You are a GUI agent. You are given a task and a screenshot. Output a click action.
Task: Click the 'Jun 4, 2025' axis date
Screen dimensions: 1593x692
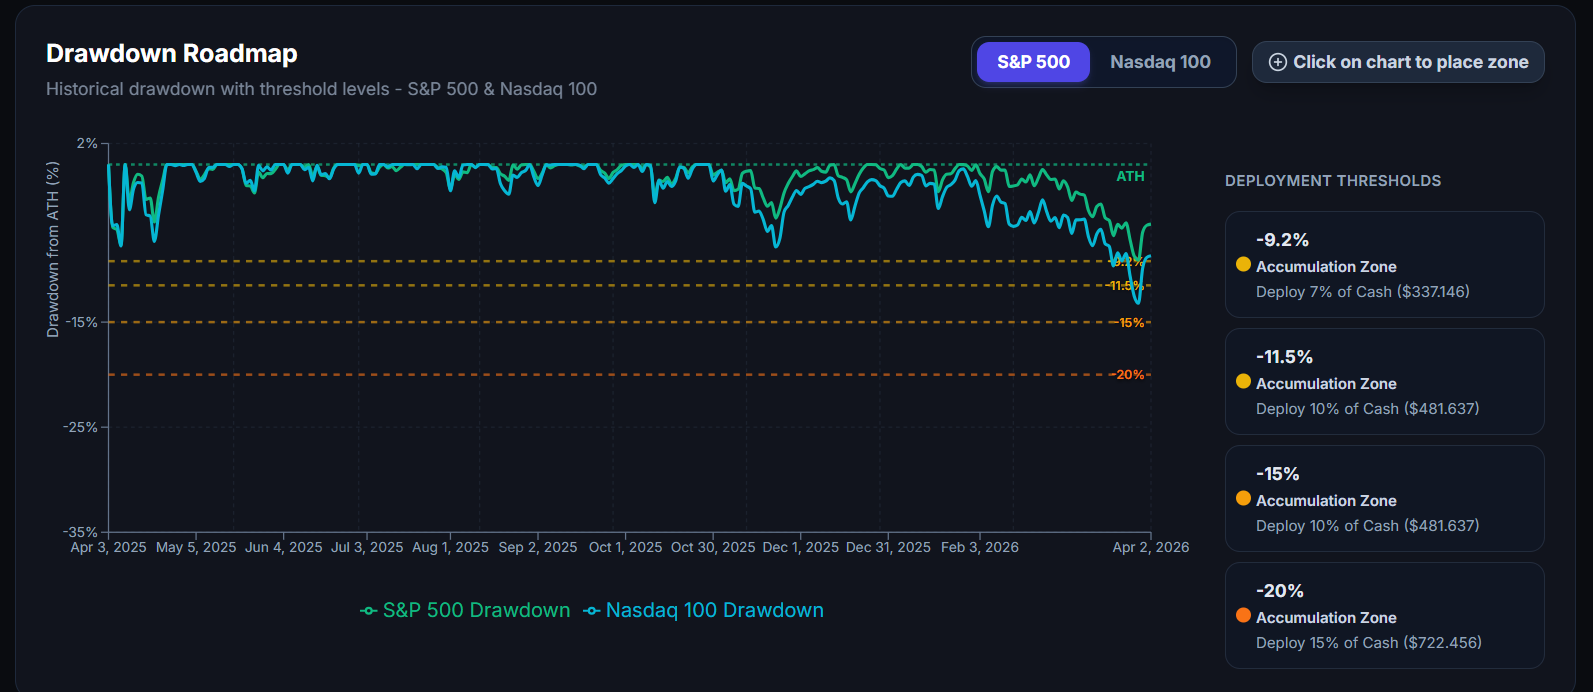coord(284,547)
